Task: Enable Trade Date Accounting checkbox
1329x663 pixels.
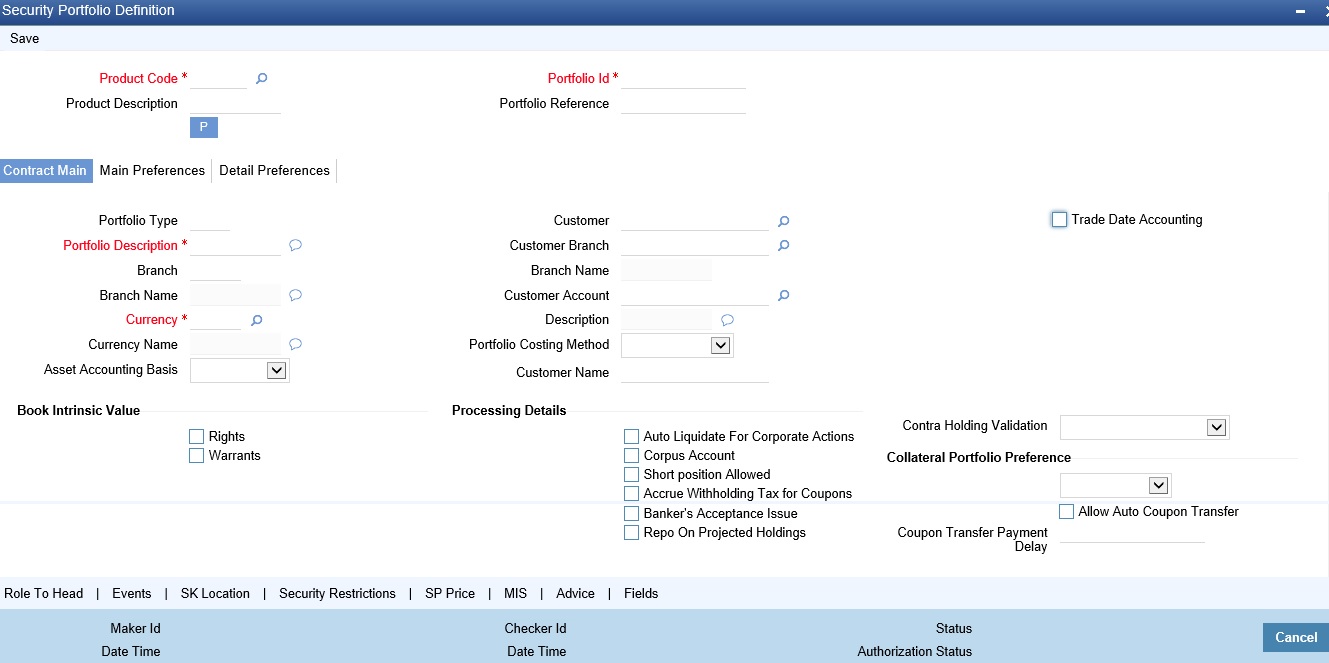Action: 1060,219
